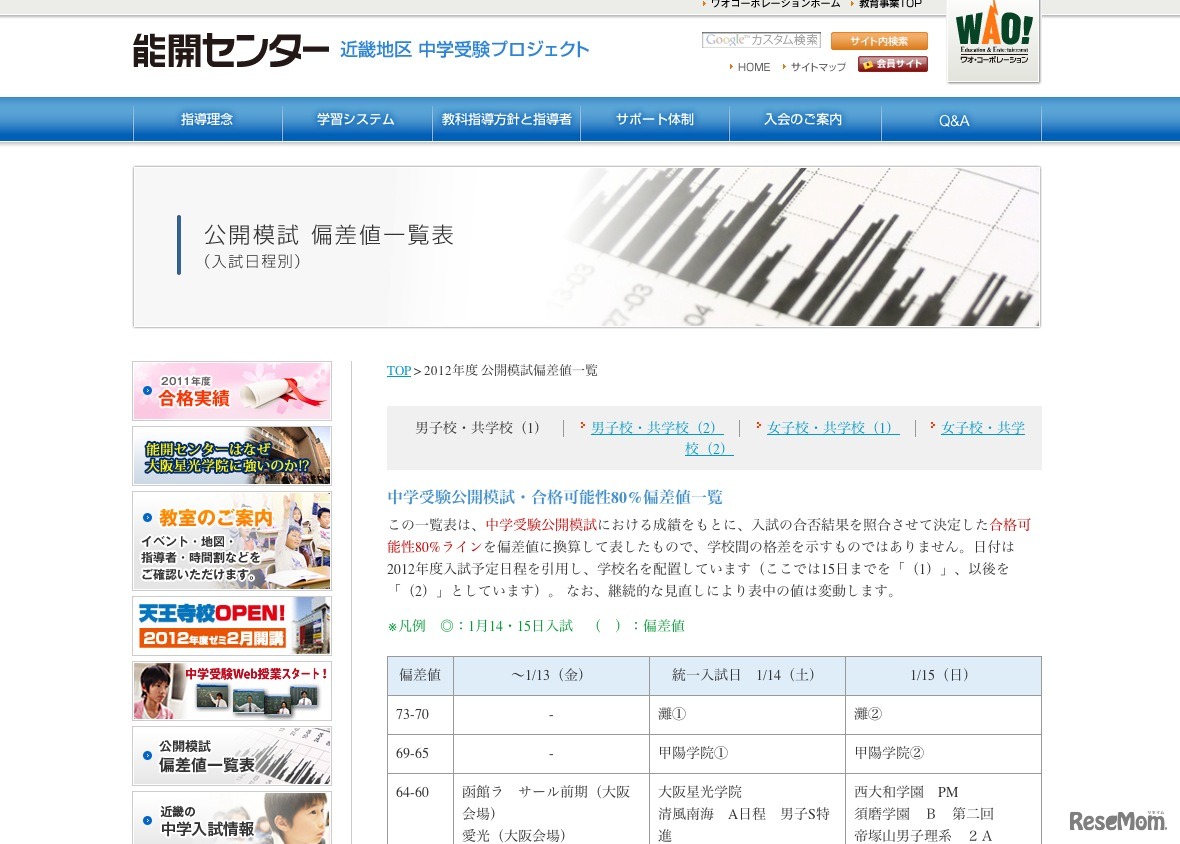The width and height of the screenshot is (1180, 844).
Task: Open the 公開模試 偏差値一覧表 sidebar banner
Action: 232,756
